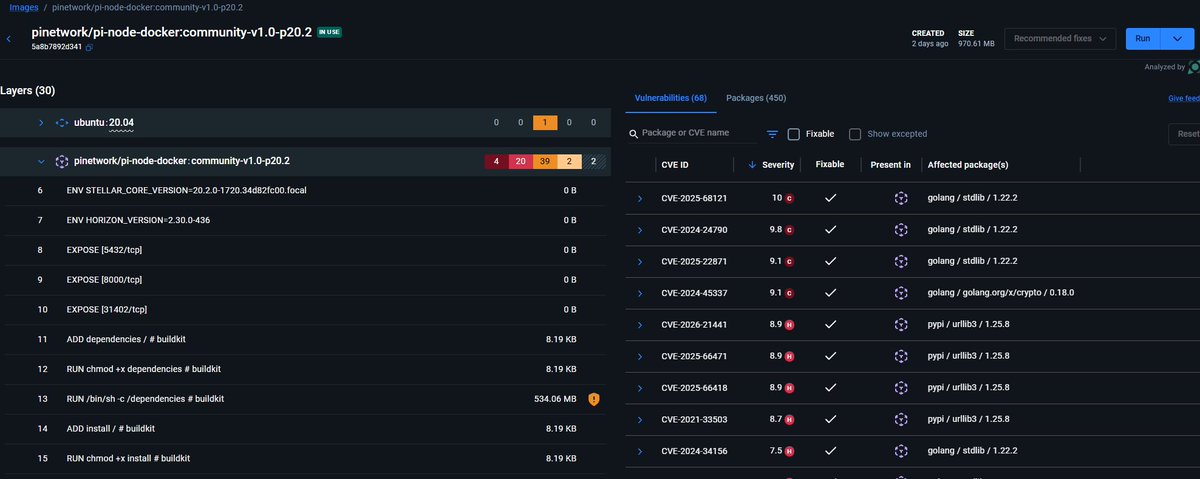Viewport: 1200px width, 479px height.
Task: Click ubuntu orange medium count 1
Action: point(544,123)
